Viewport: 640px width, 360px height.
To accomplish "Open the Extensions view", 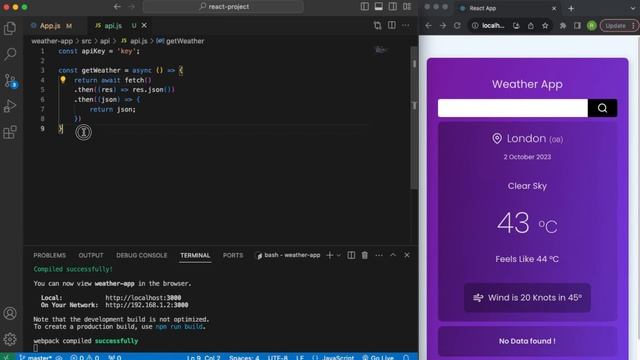I will pos(10,132).
